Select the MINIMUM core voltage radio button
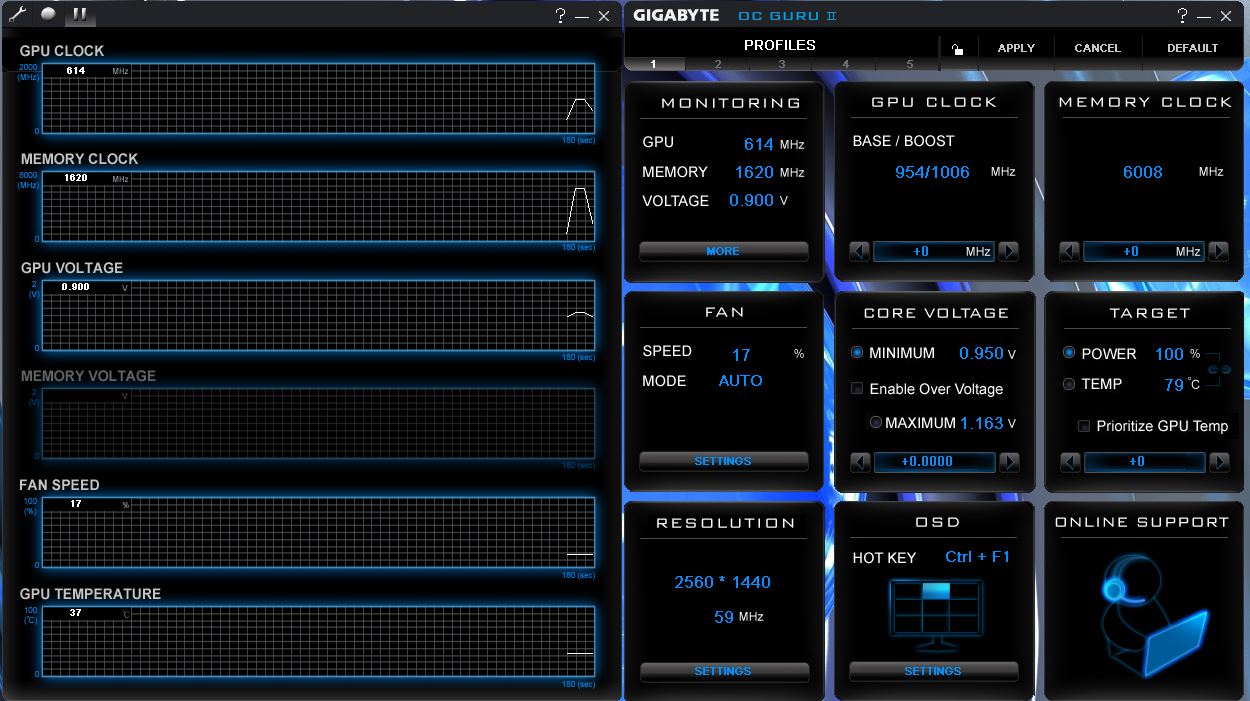 (x=858, y=353)
